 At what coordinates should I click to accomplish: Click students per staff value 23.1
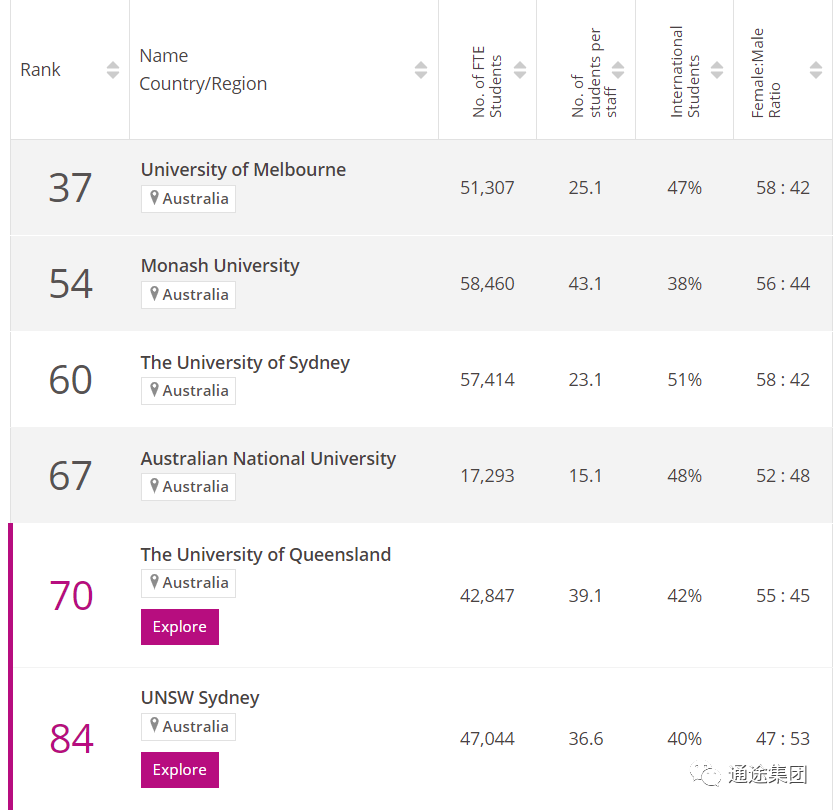585,380
